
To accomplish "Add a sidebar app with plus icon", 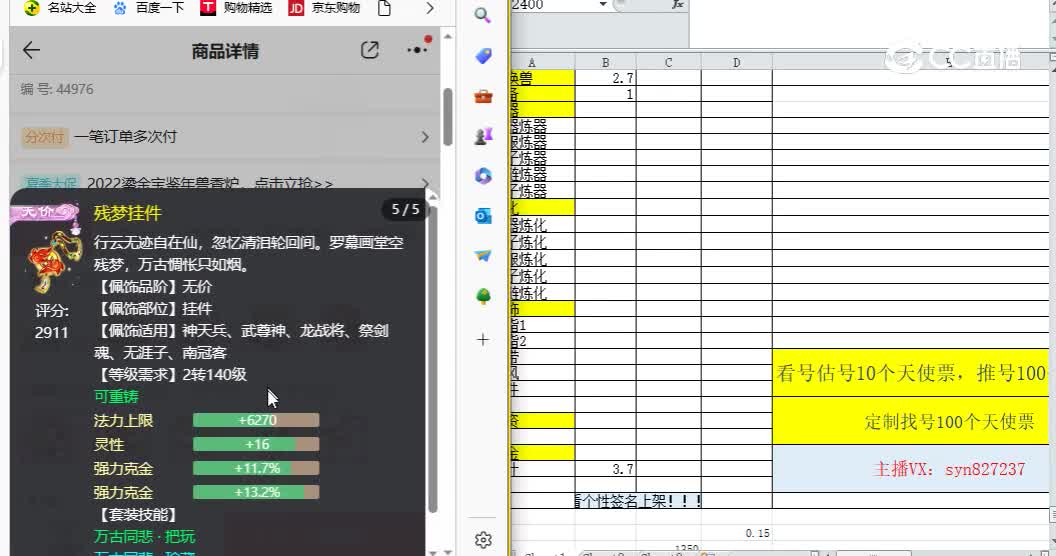I will [x=482, y=339].
